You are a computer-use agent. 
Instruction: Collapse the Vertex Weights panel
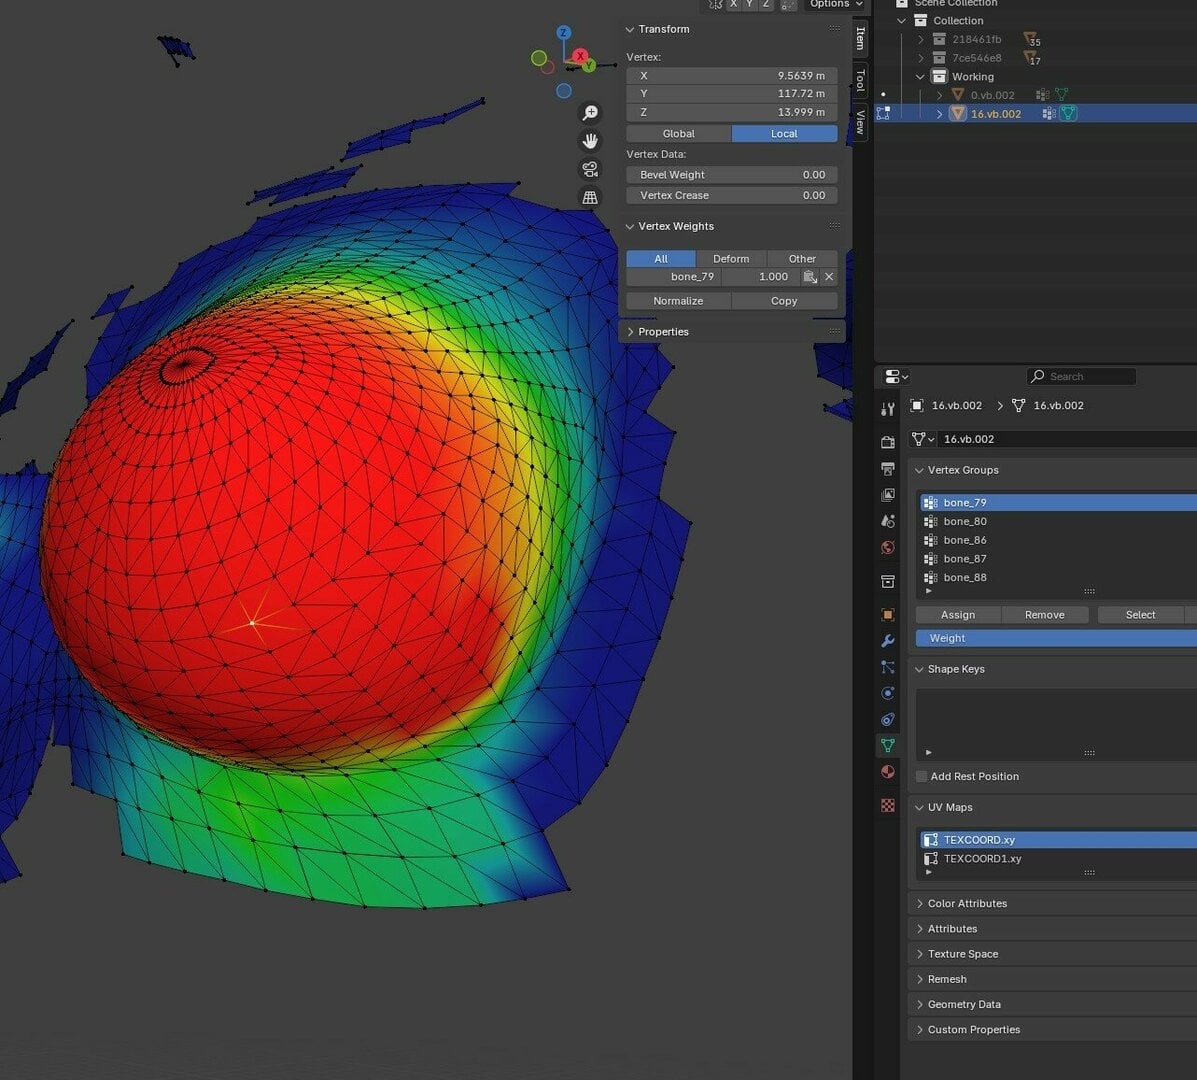coord(630,227)
